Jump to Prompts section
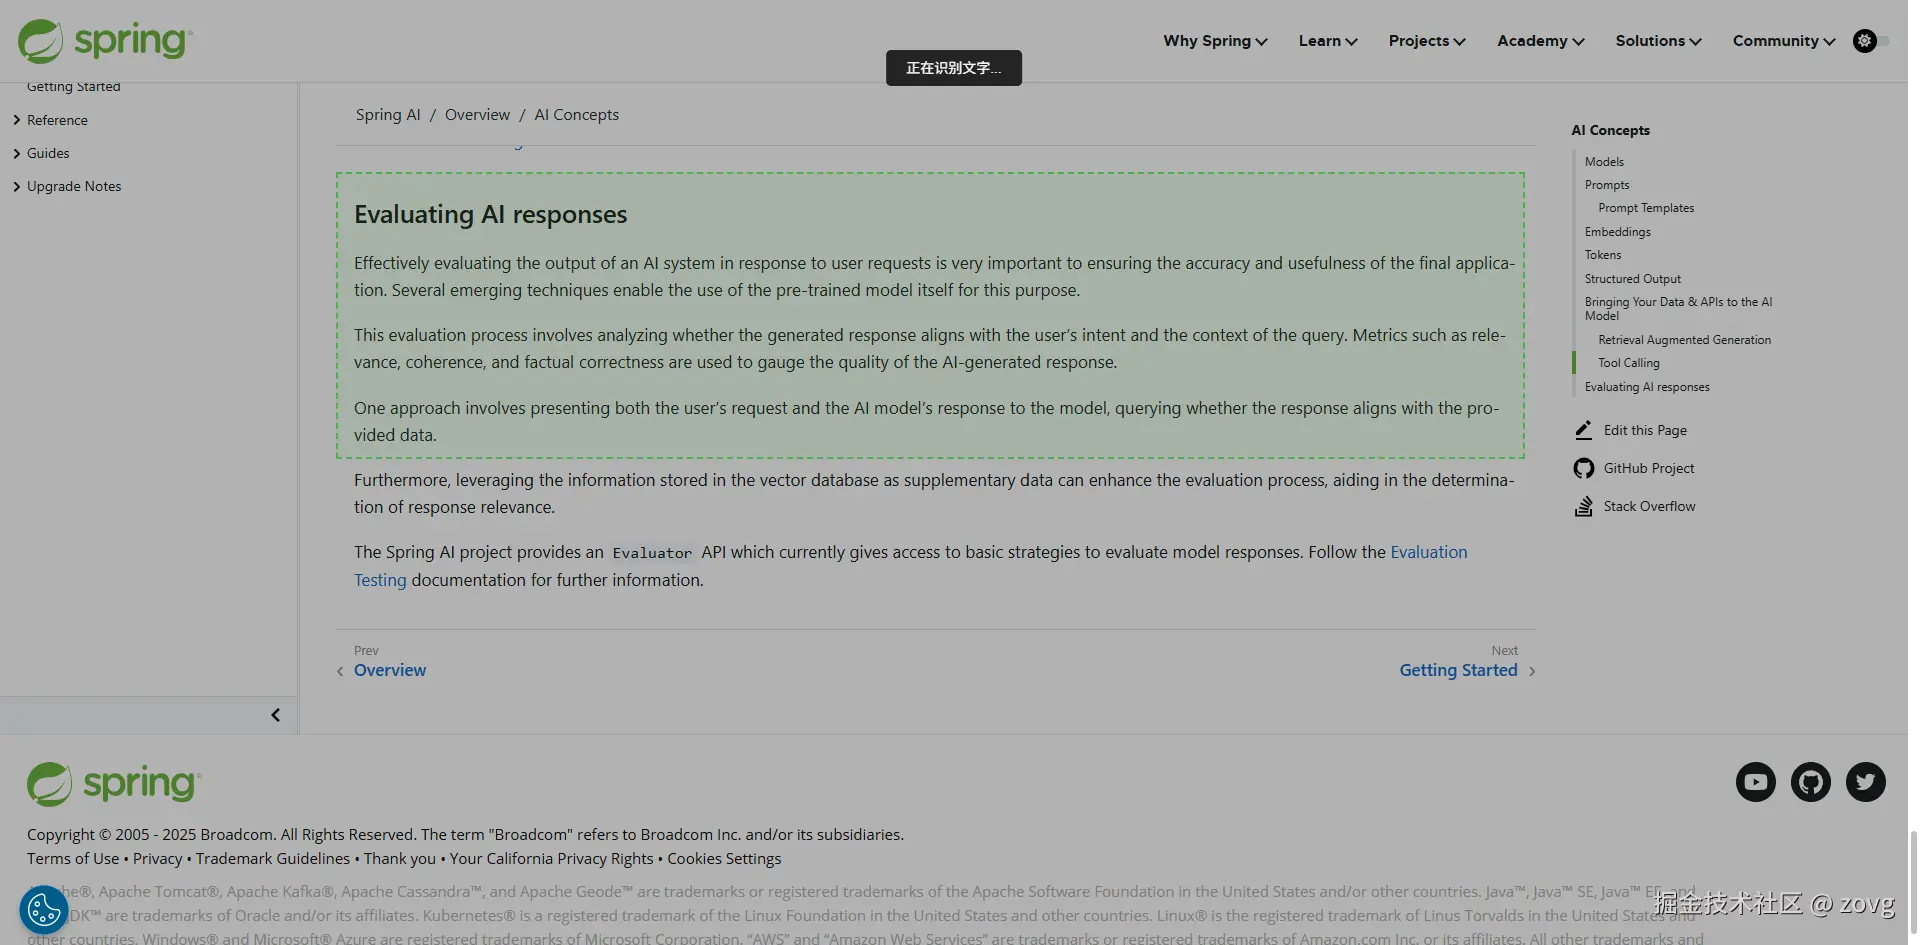 click(1607, 185)
